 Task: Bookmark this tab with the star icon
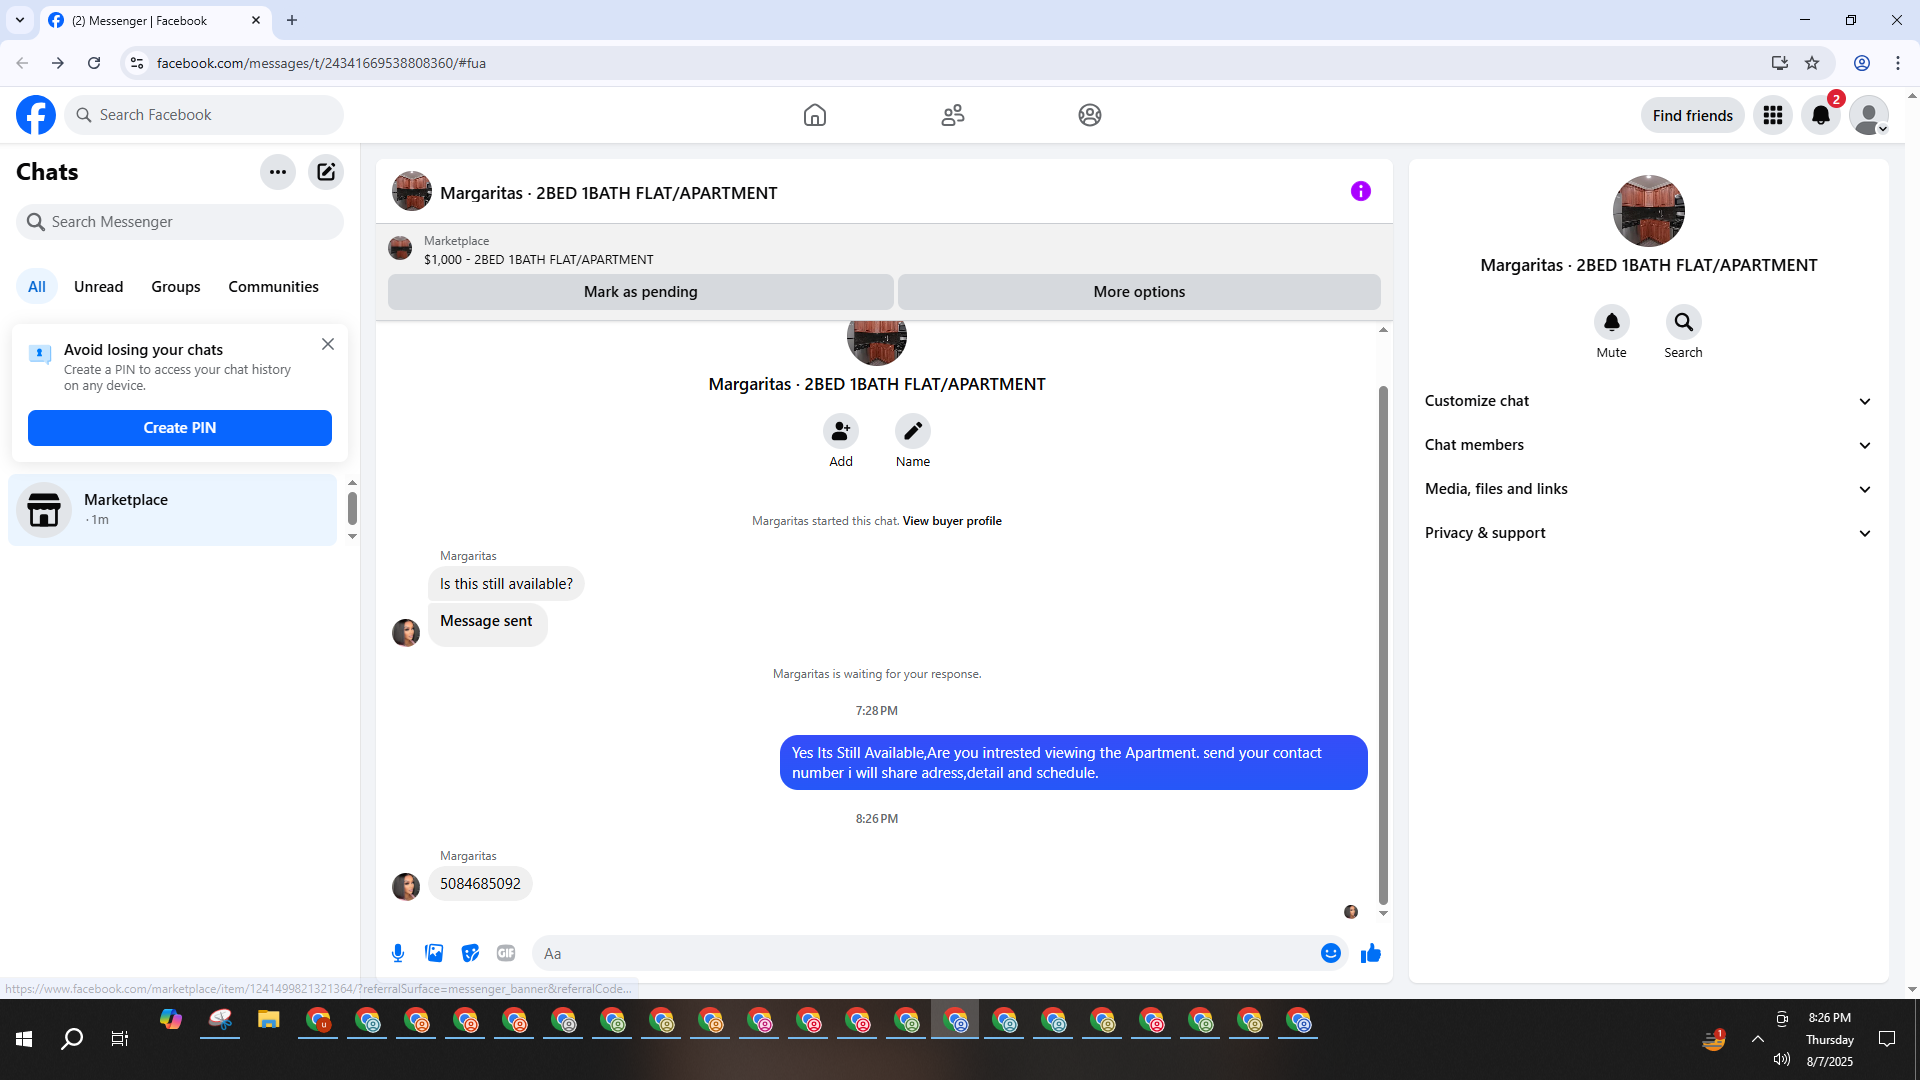point(1812,63)
